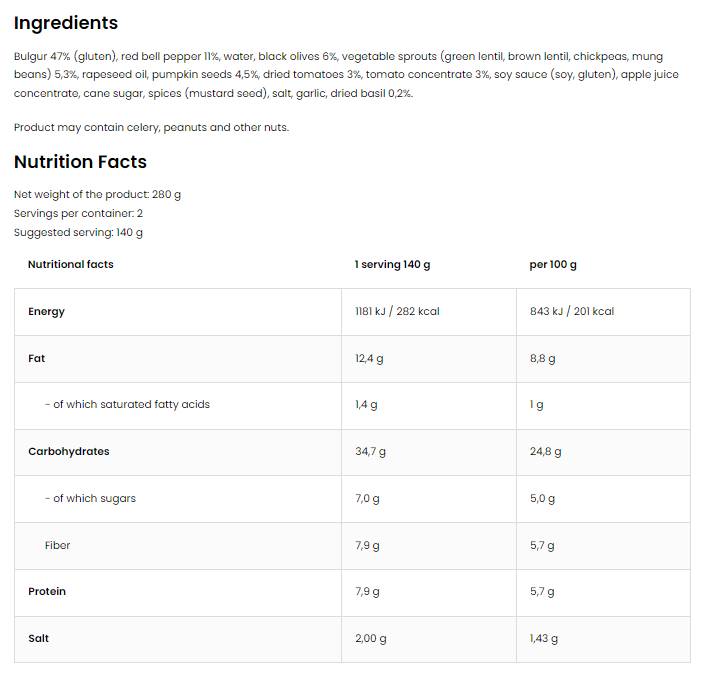Click the 1181 kJ / 282 kcal value
The width and height of the screenshot is (705, 676).
point(397,312)
